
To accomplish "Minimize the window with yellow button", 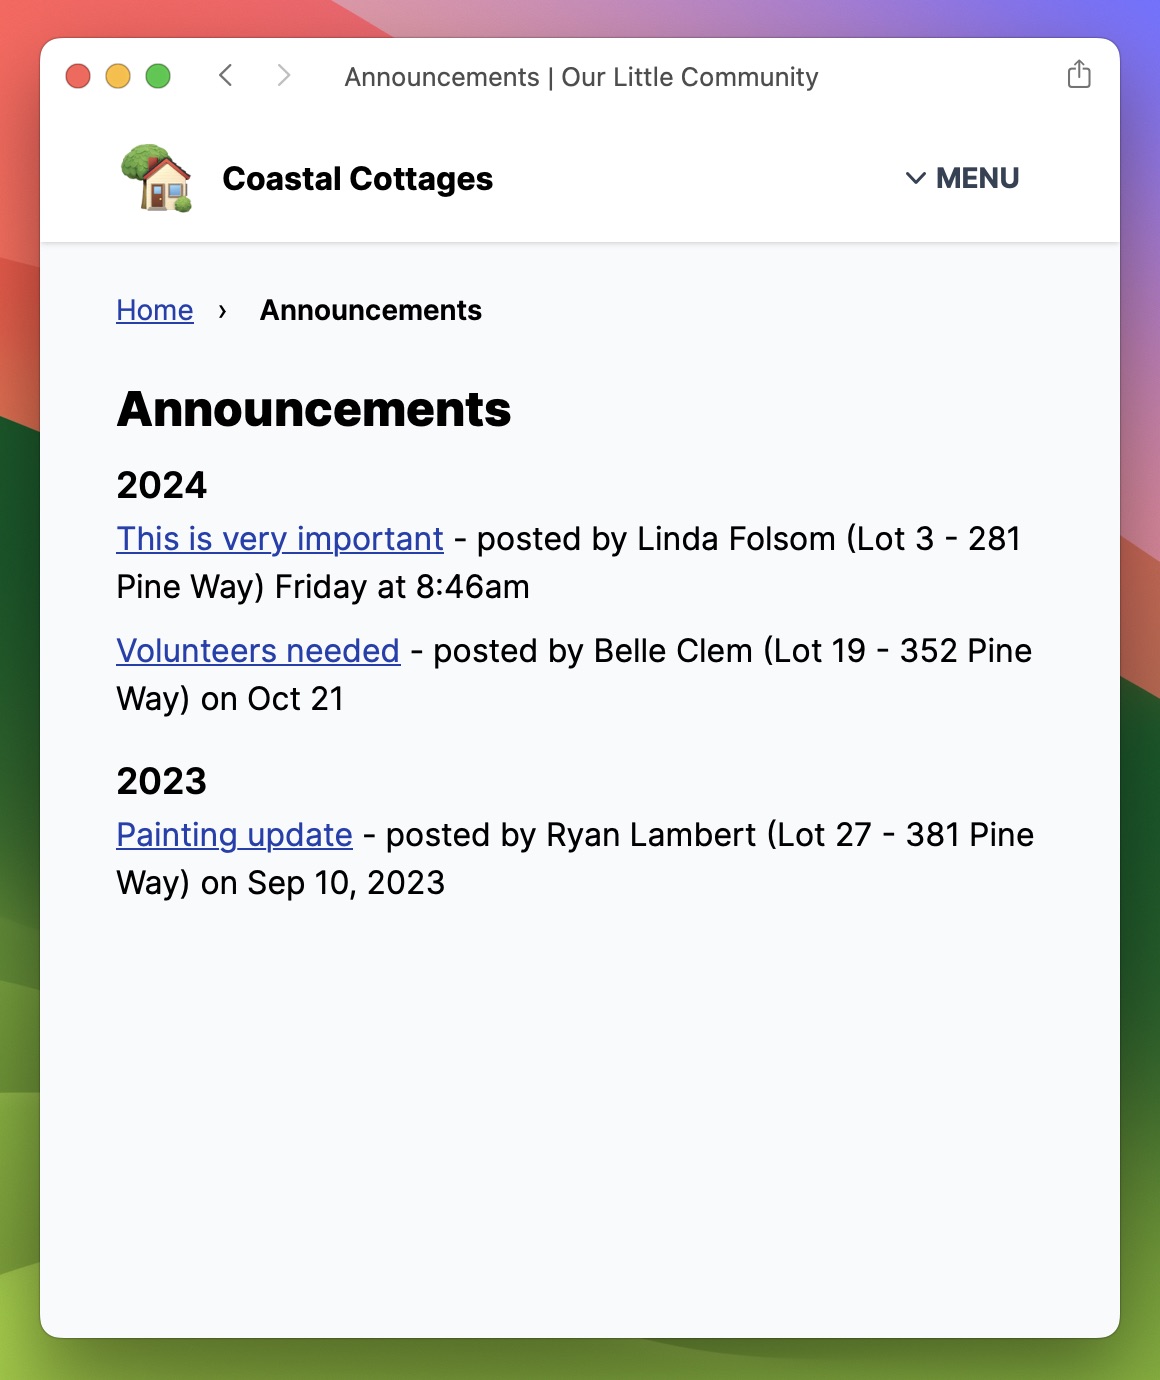I will [x=118, y=76].
